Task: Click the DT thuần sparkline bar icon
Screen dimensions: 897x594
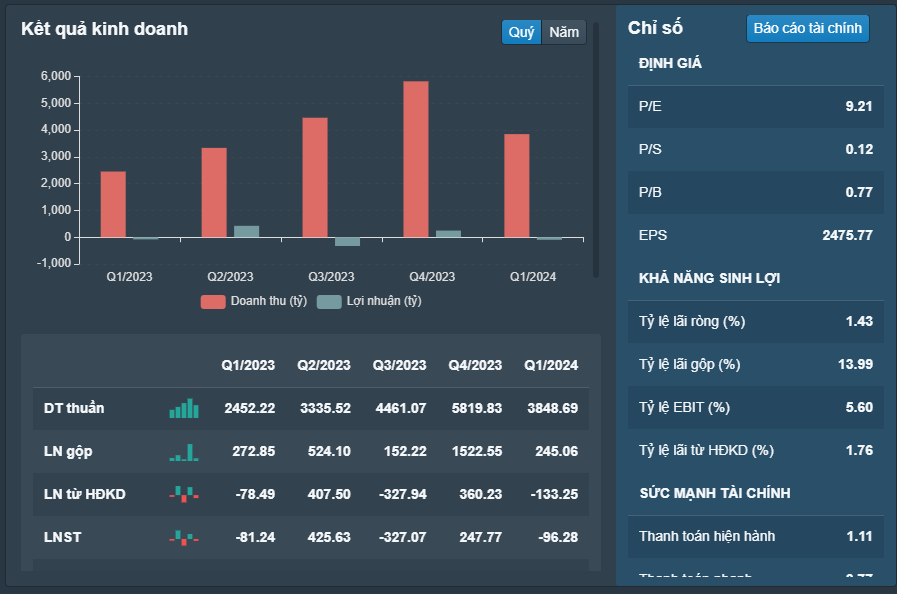Action: coord(184,408)
